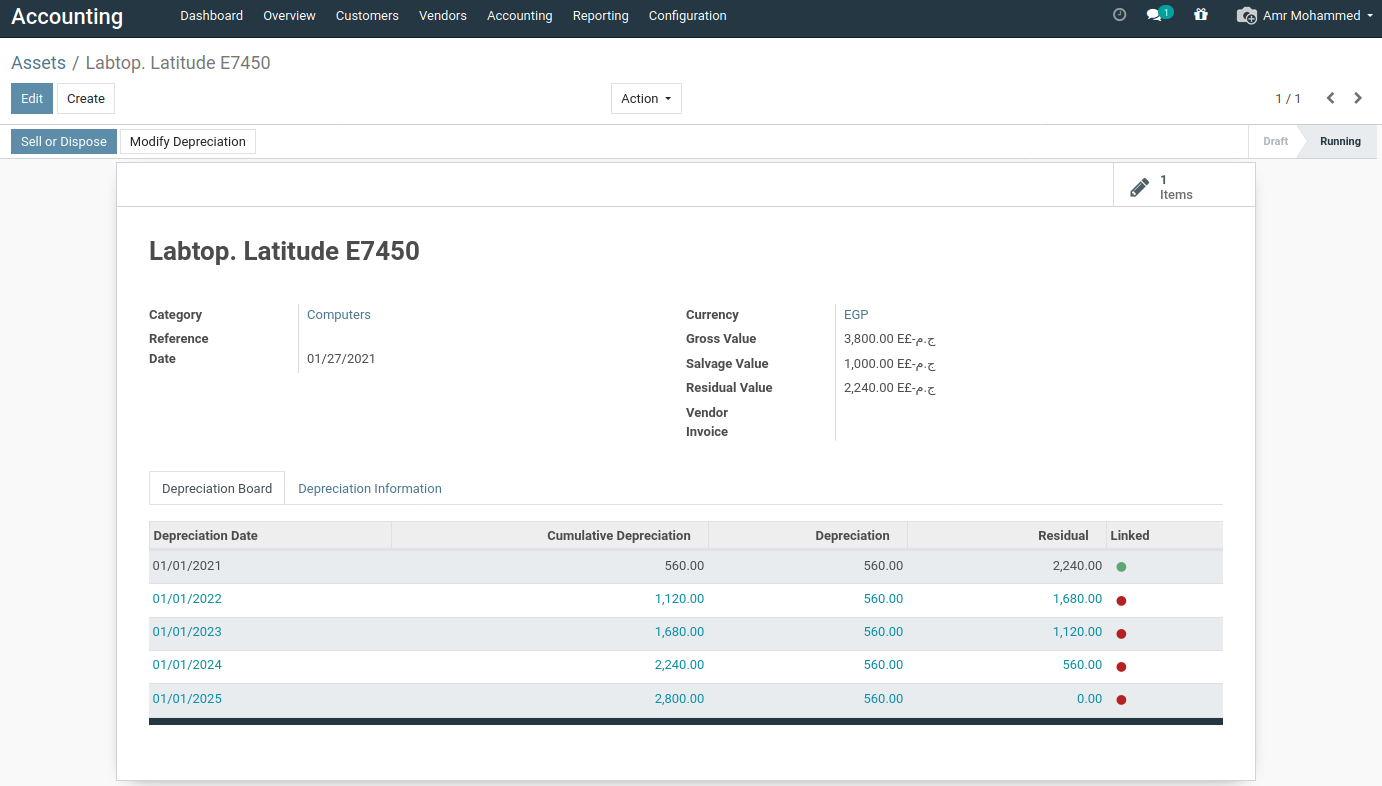Click Modify Depreciation button

(188, 142)
